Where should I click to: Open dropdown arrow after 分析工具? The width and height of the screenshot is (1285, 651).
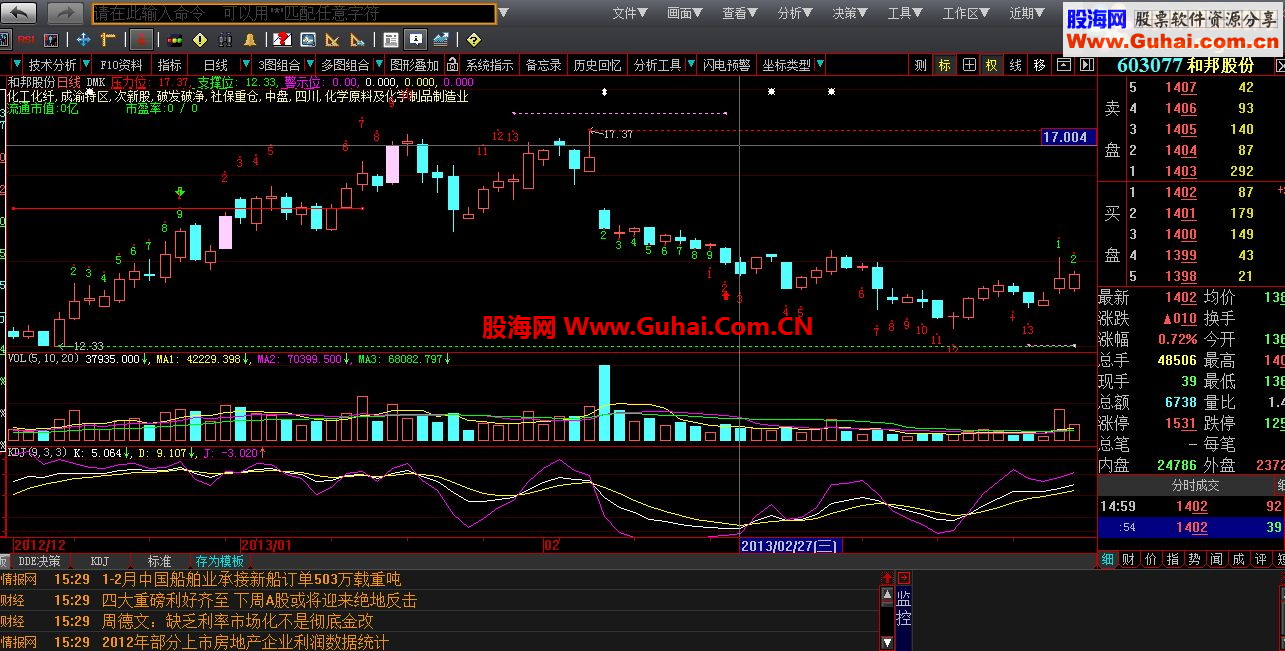(690, 65)
